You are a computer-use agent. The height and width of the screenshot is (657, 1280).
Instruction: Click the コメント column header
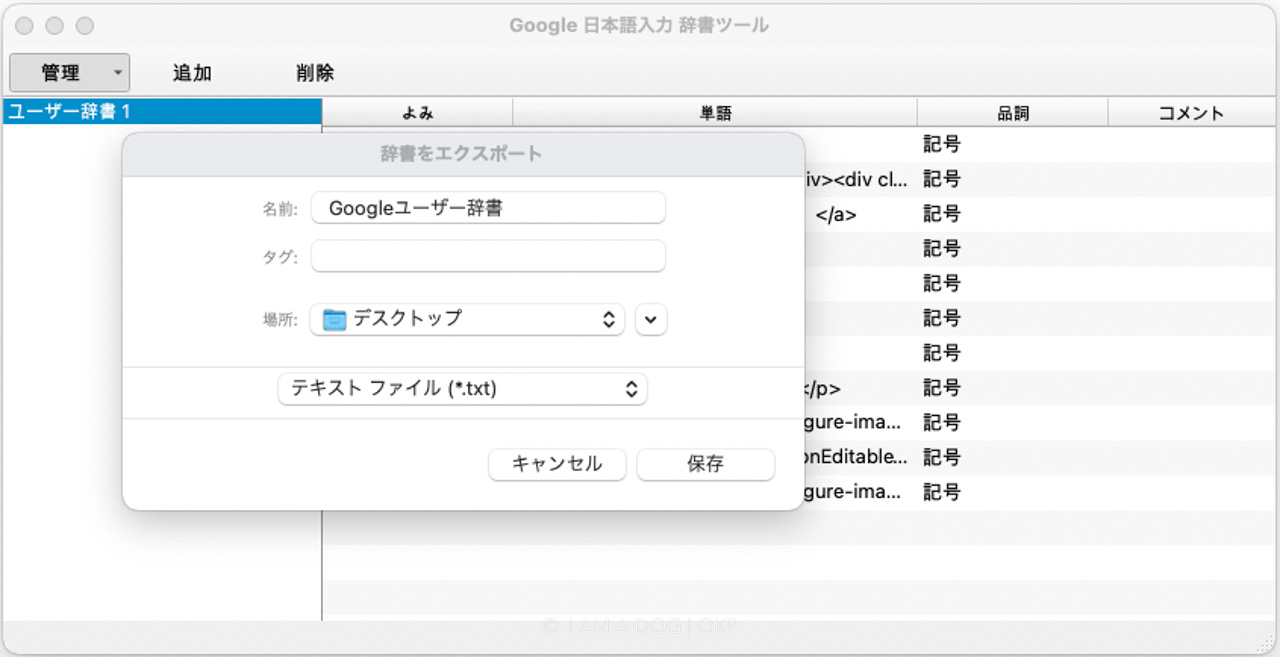[1191, 113]
